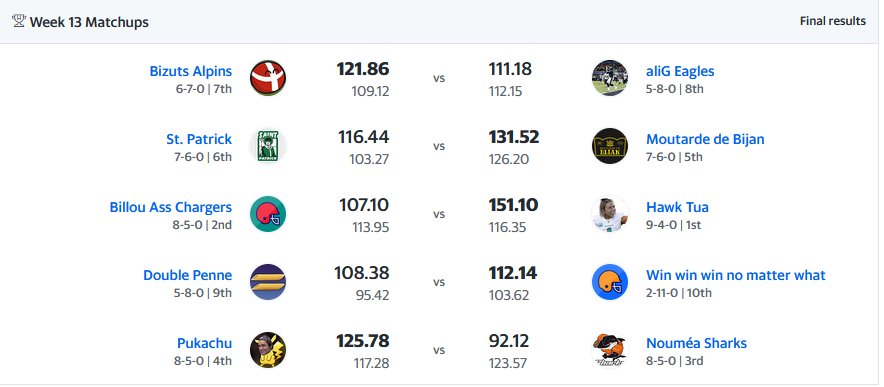Click the vs label of Double Penne matchup
The width and height of the screenshot is (884, 387).
click(439, 283)
